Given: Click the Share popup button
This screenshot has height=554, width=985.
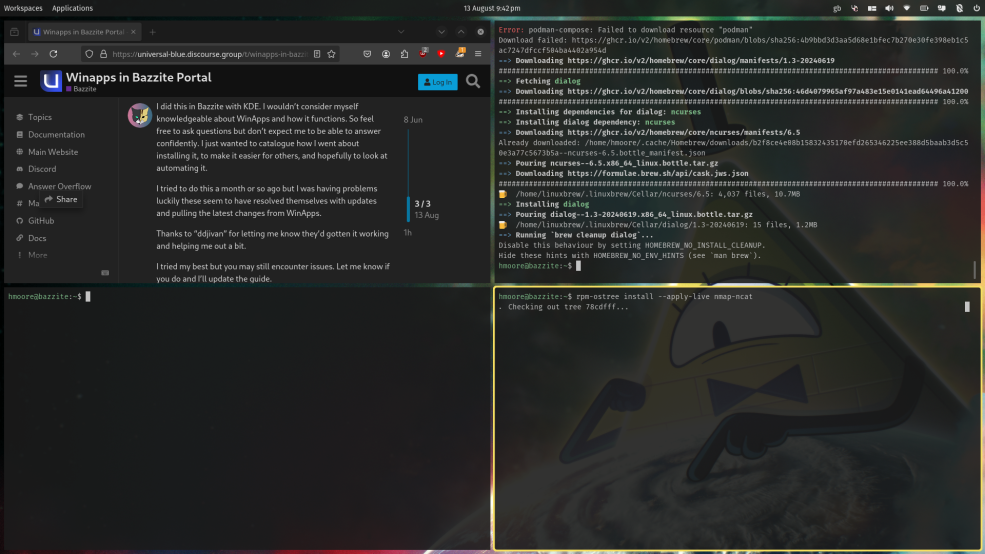Looking at the screenshot, I should 61,199.
